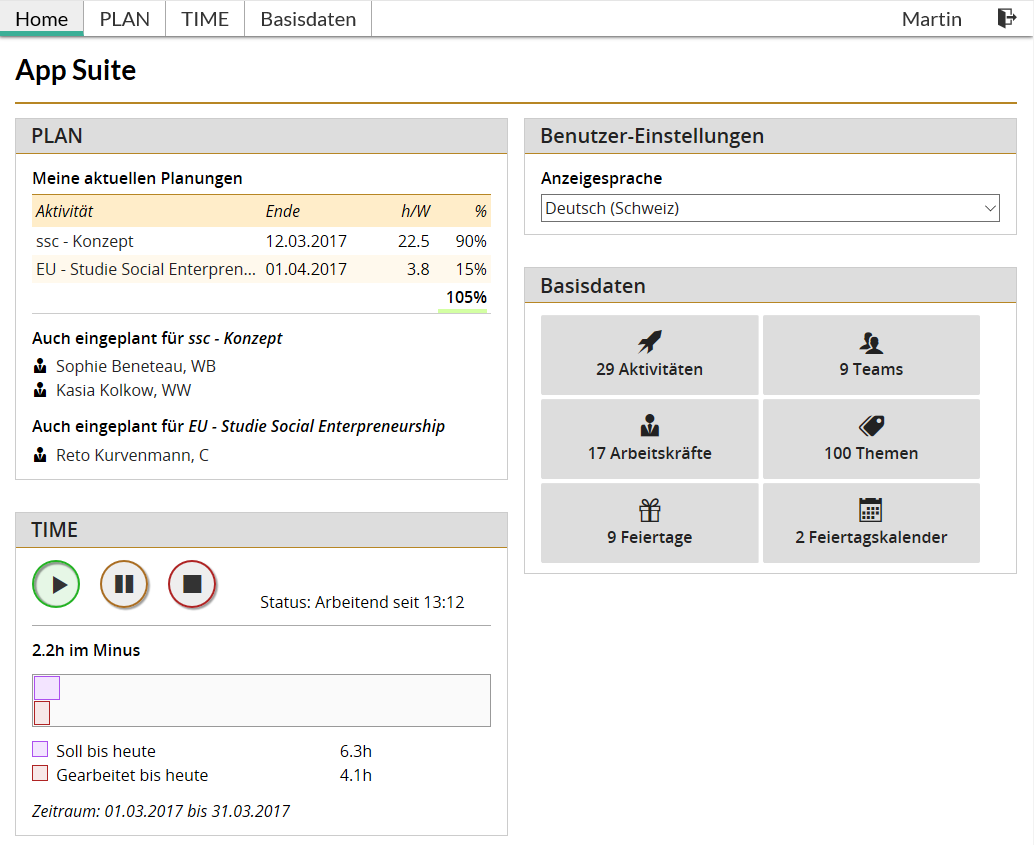Open the 2 Feiertagskalender calendar tile

click(x=871, y=523)
